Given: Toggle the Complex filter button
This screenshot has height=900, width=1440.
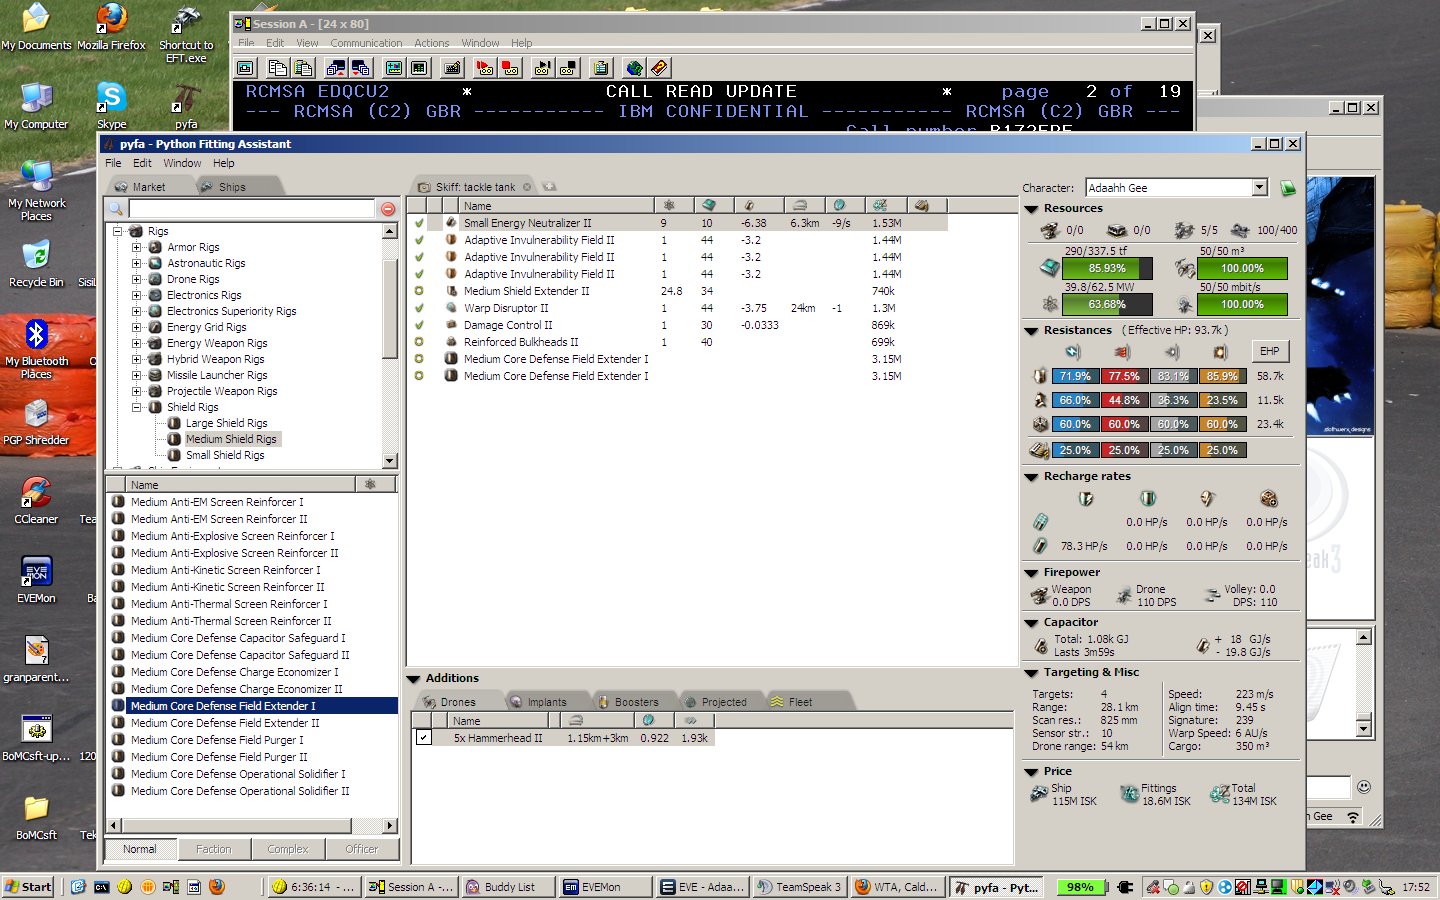Looking at the screenshot, I should [287, 849].
